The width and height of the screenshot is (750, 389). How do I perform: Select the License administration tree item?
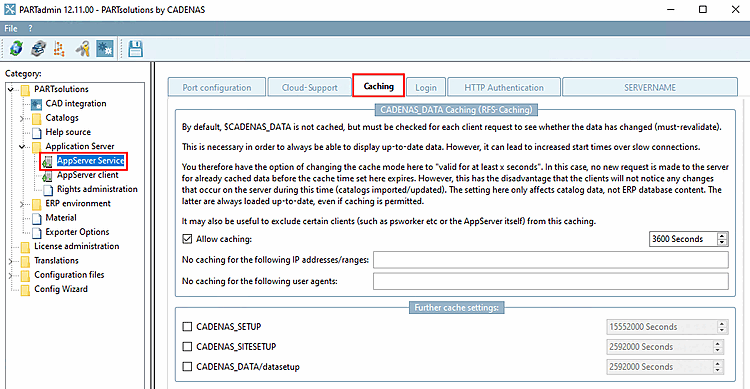point(77,246)
